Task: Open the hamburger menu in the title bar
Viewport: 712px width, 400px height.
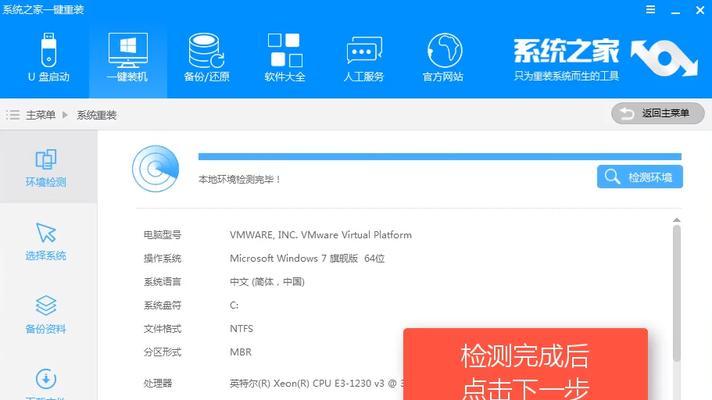Action: tap(650, 10)
